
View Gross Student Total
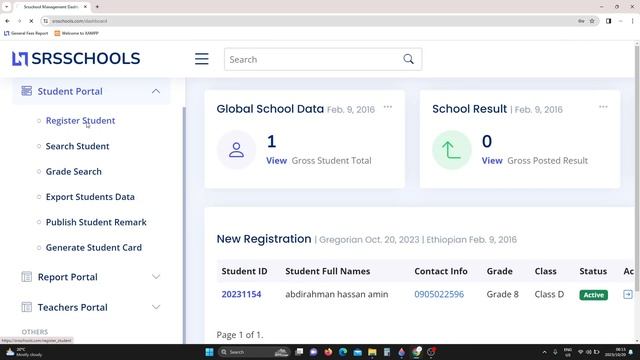276,161
